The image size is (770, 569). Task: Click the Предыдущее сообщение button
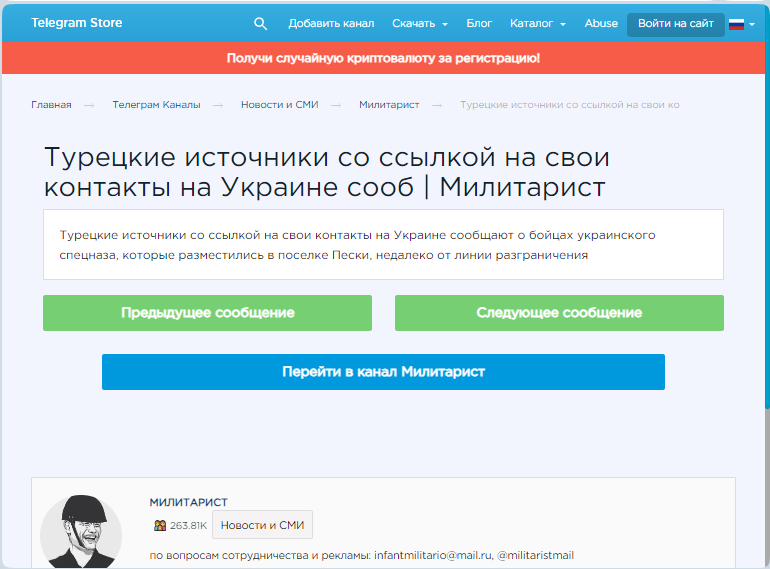[x=207, y=313]
